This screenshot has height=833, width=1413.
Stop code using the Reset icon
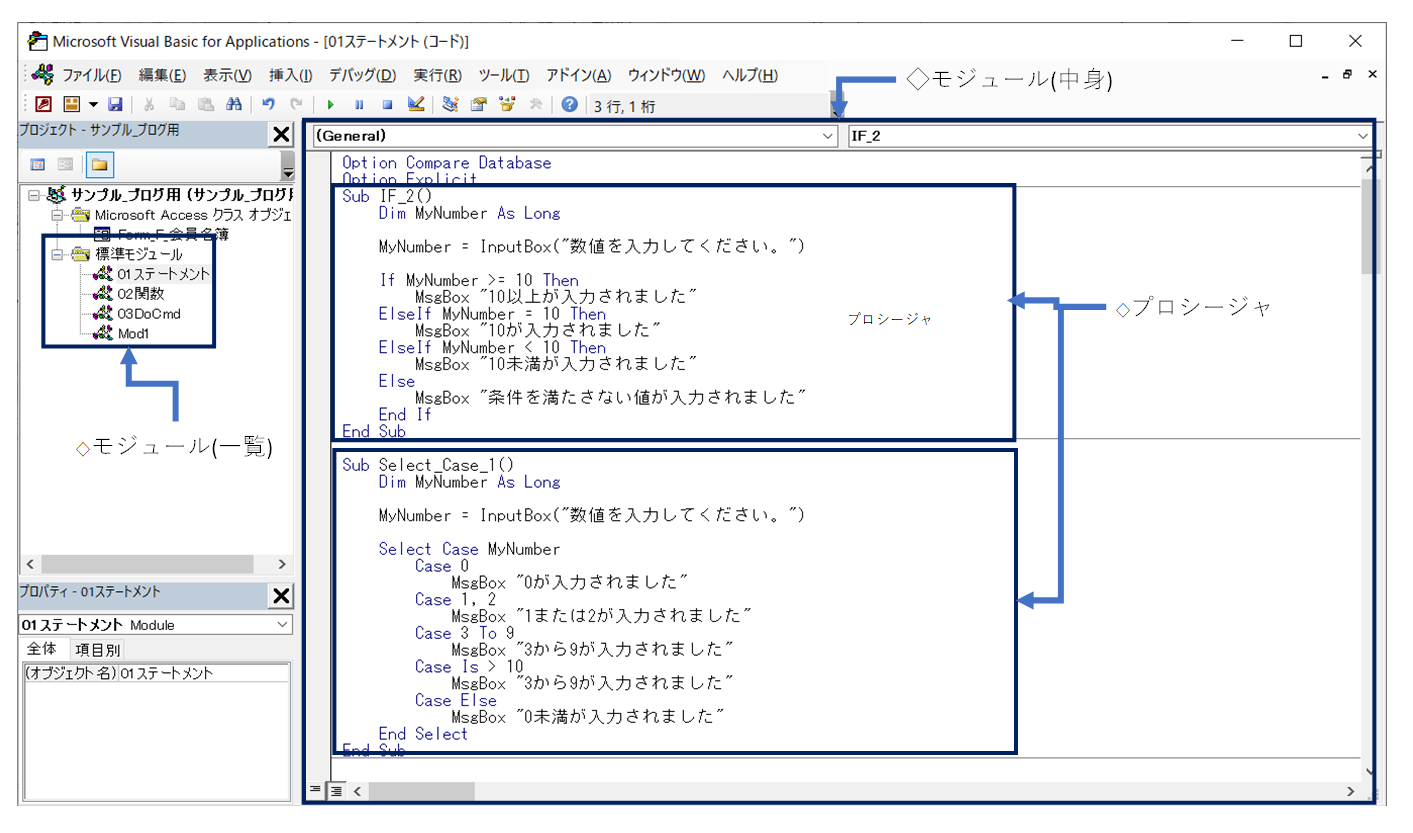(388, 104)
